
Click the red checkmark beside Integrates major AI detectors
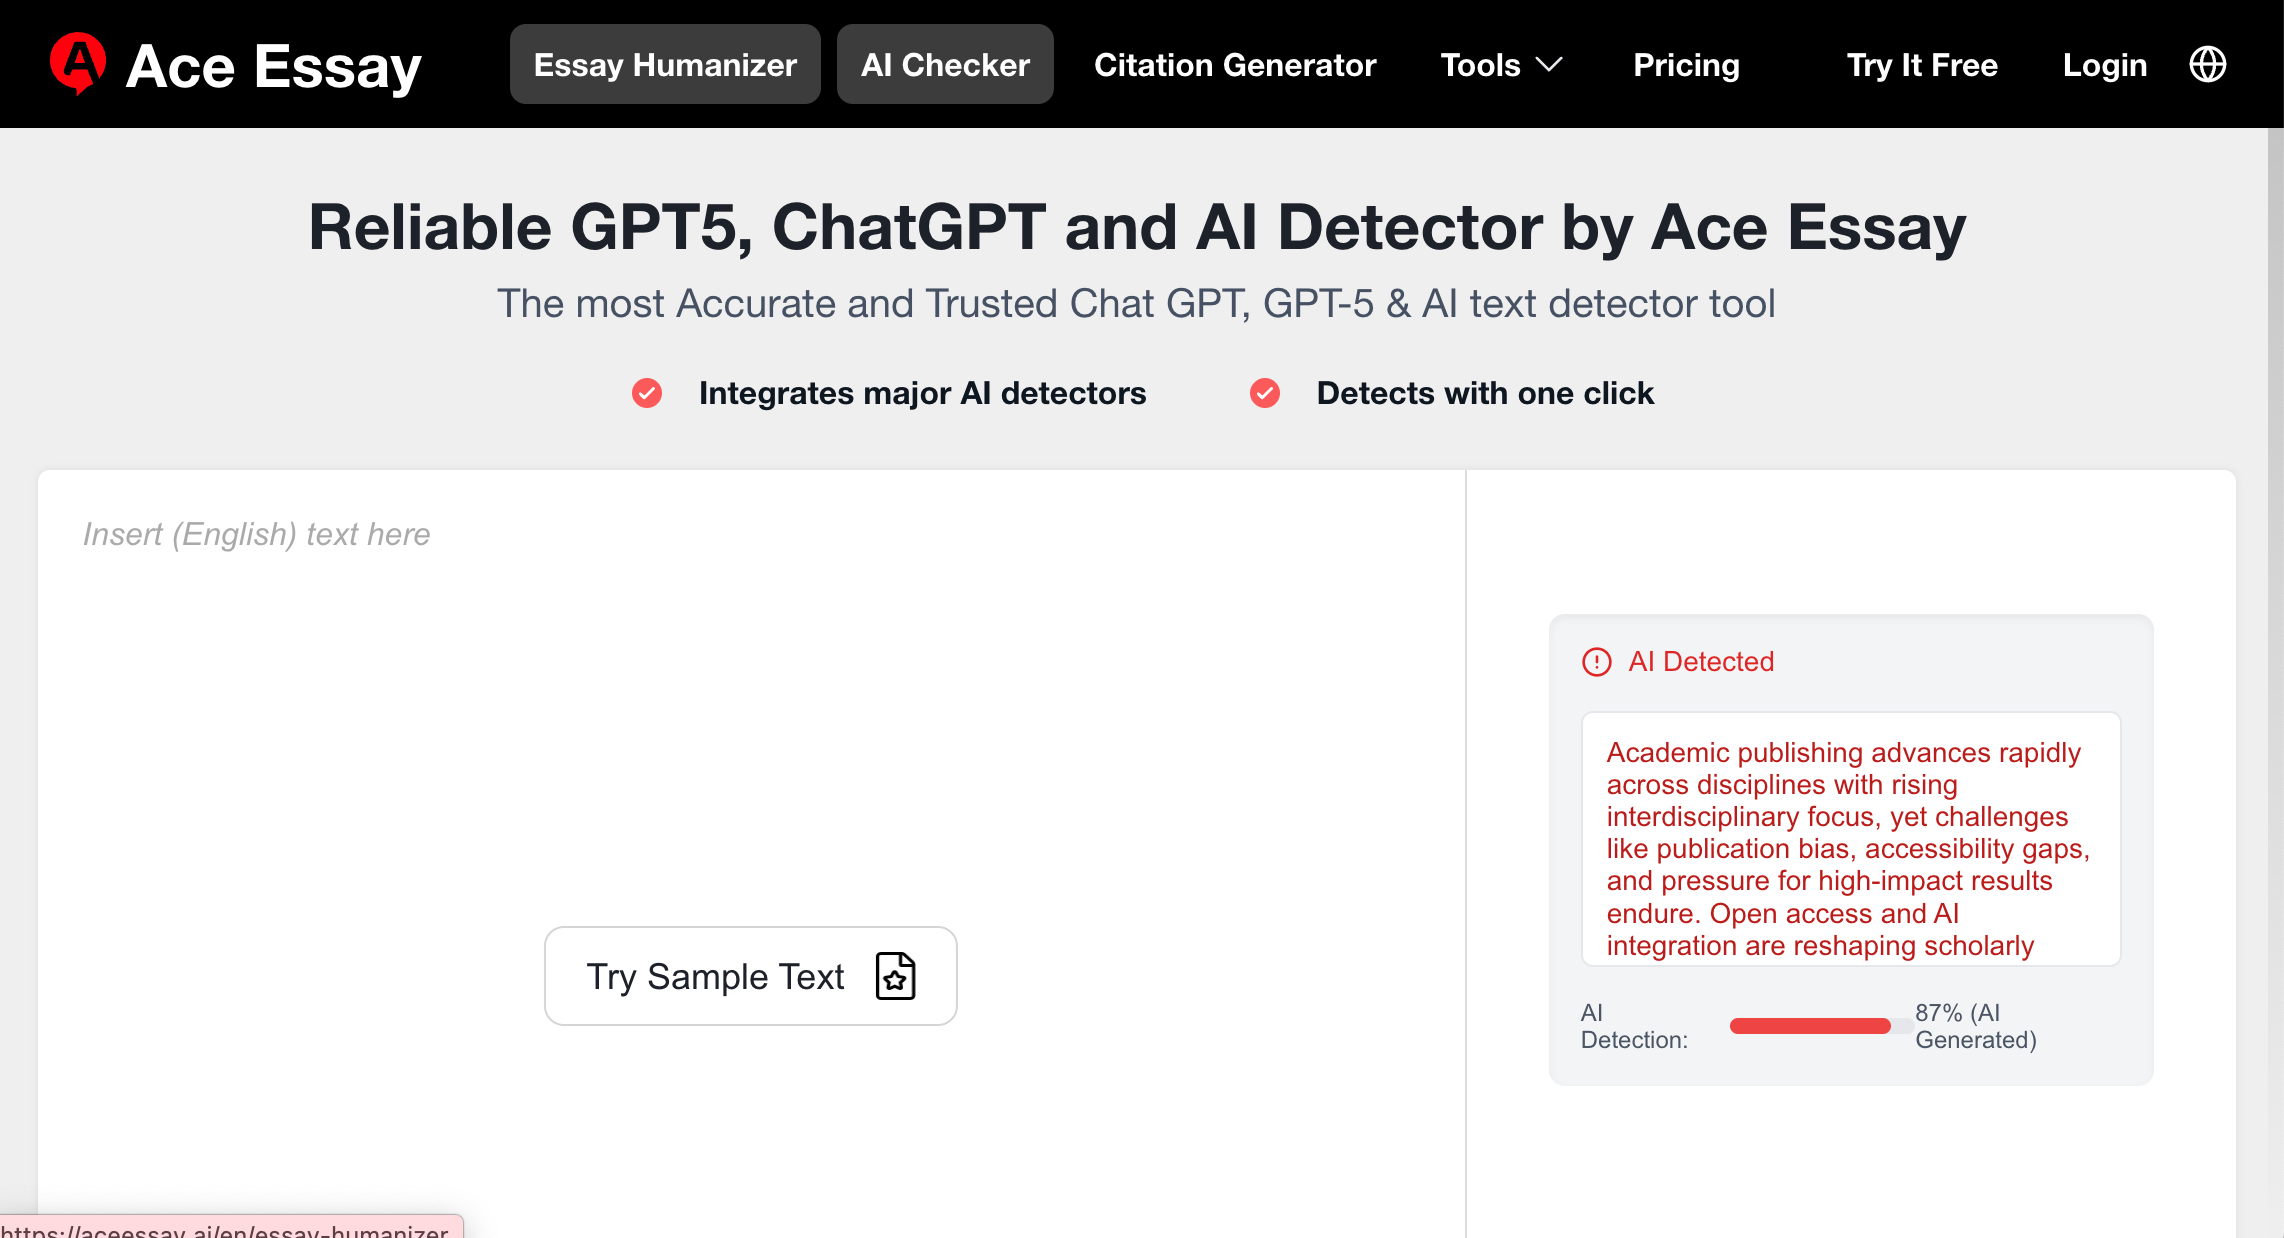(647, 393)
